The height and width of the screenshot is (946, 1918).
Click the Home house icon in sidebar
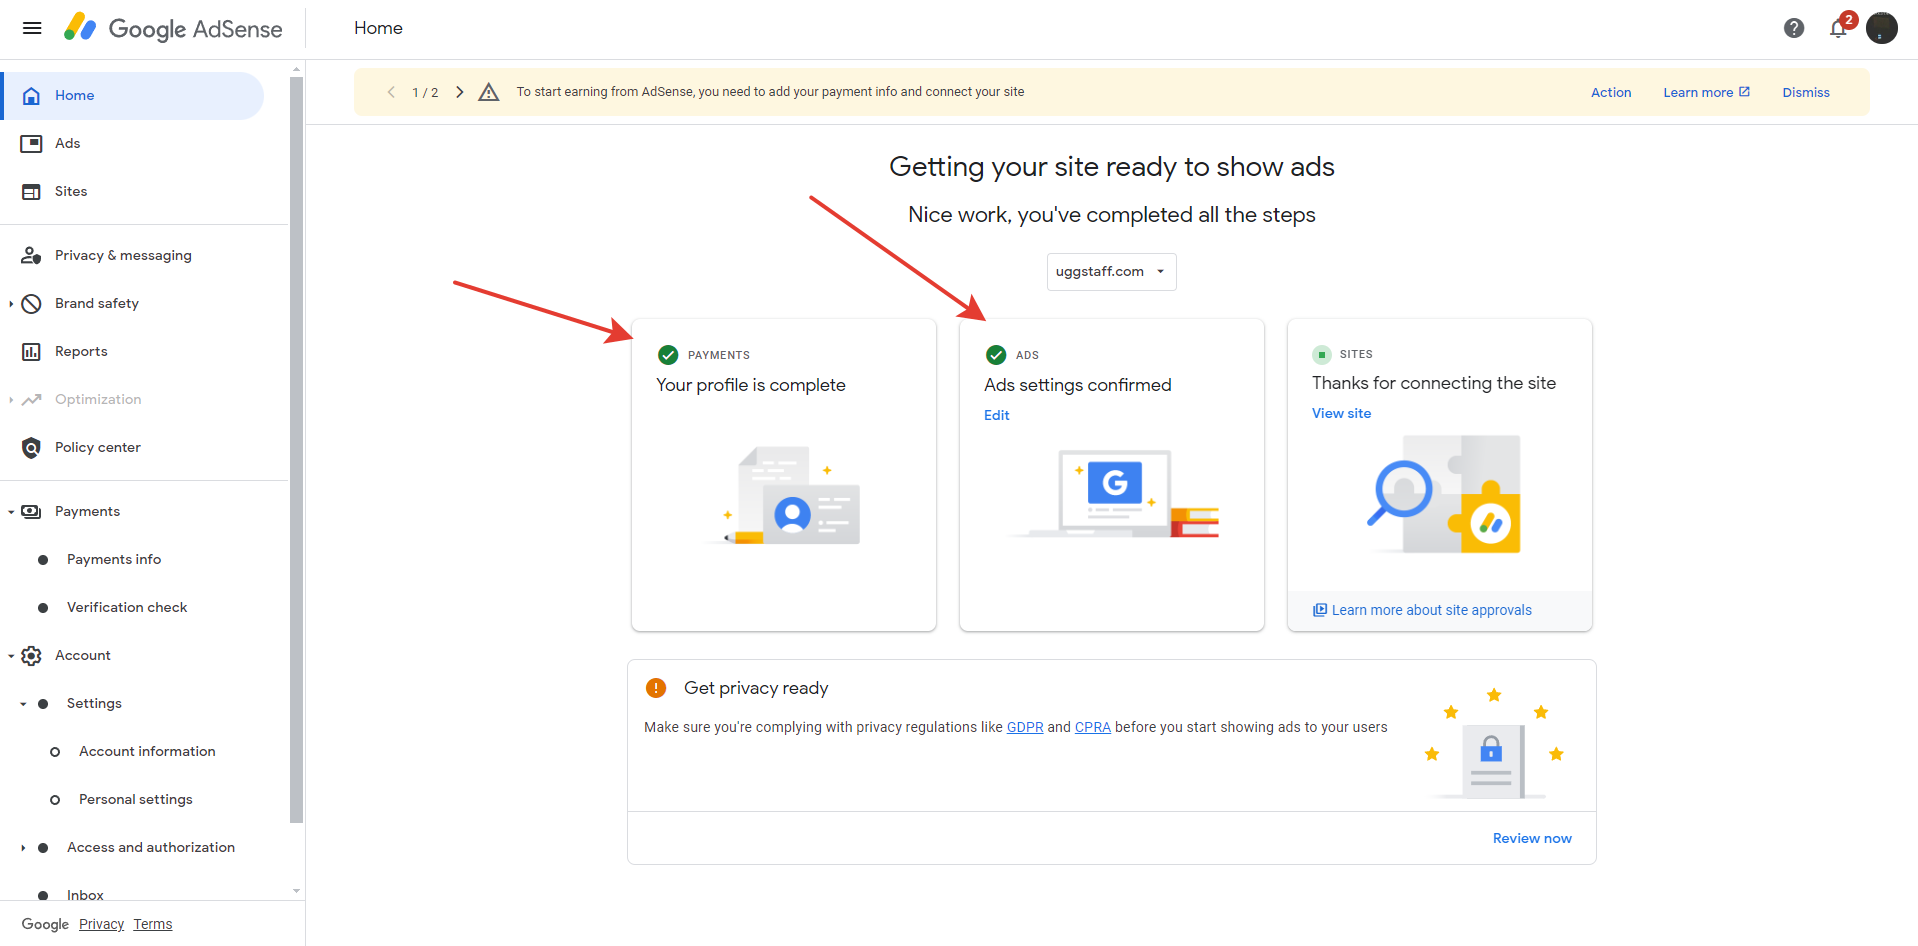coord(31,95)
